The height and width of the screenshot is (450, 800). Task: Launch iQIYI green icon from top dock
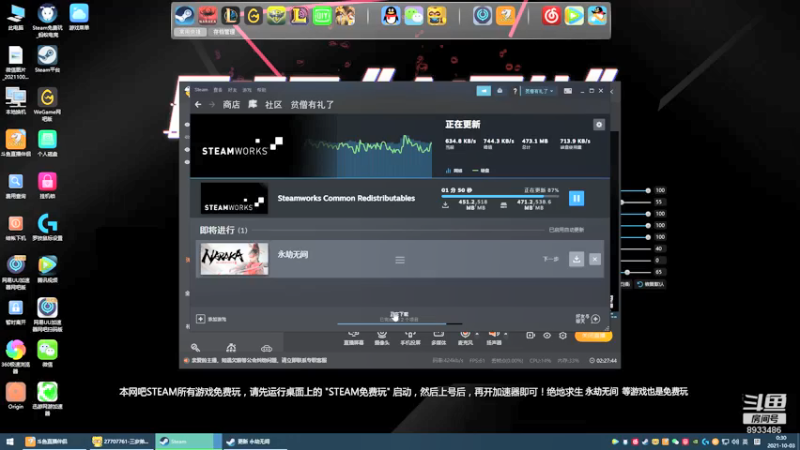(x=322, y=15)
